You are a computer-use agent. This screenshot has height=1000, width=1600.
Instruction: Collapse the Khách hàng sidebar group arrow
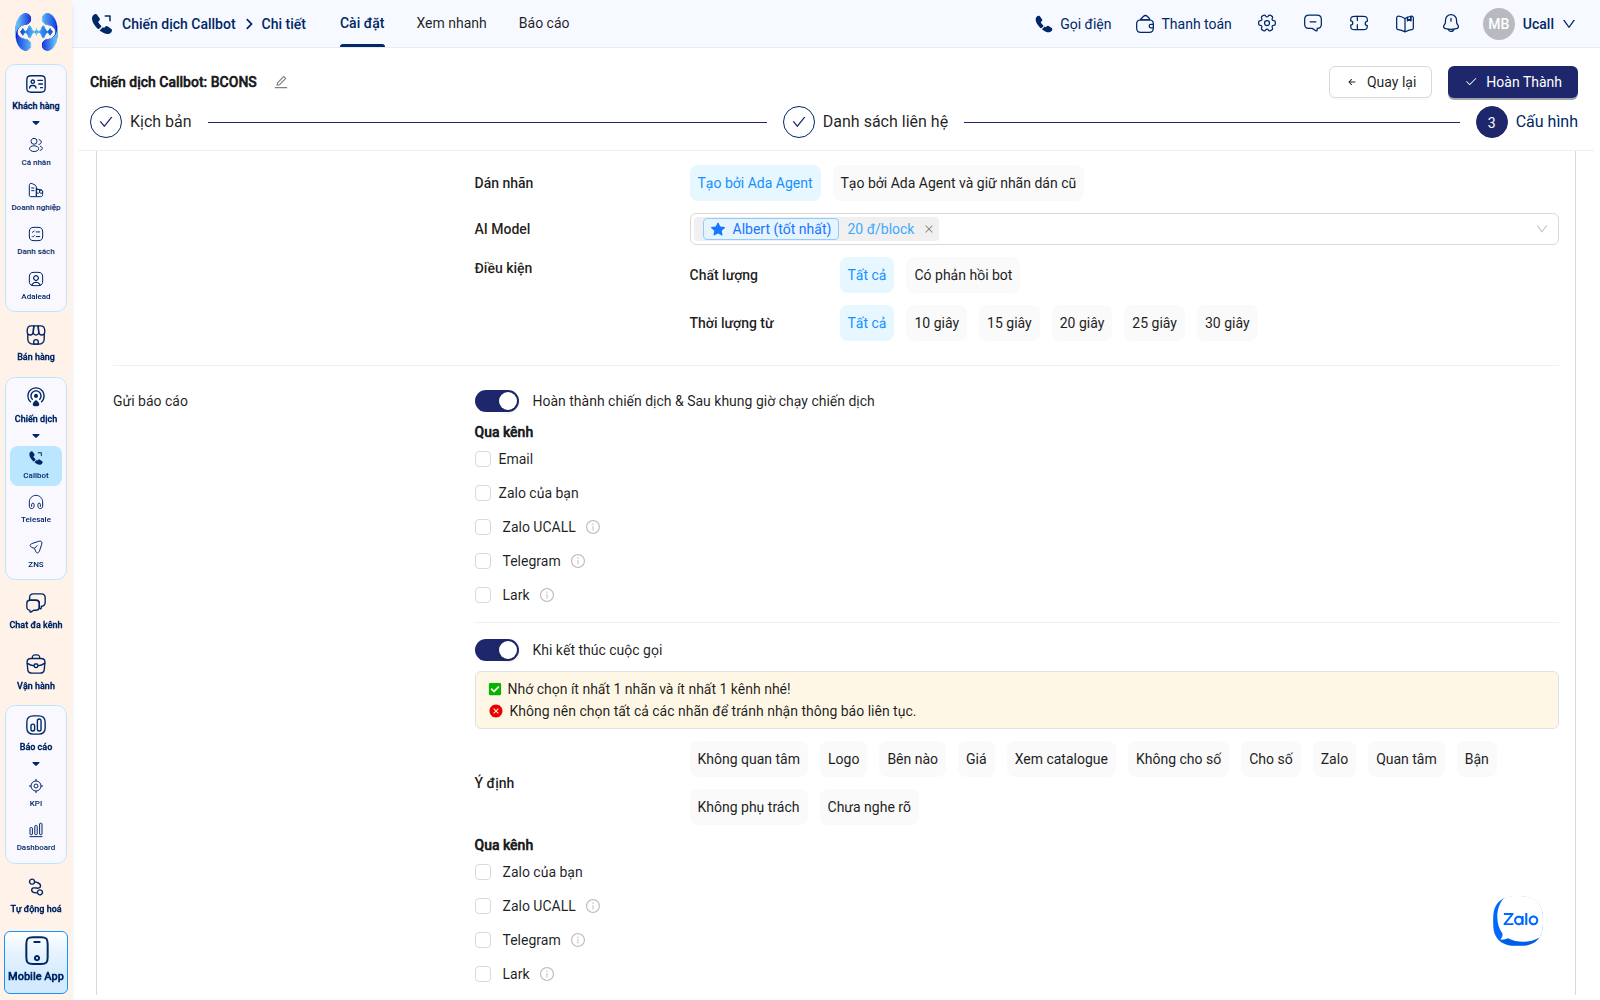click(36, 123)
